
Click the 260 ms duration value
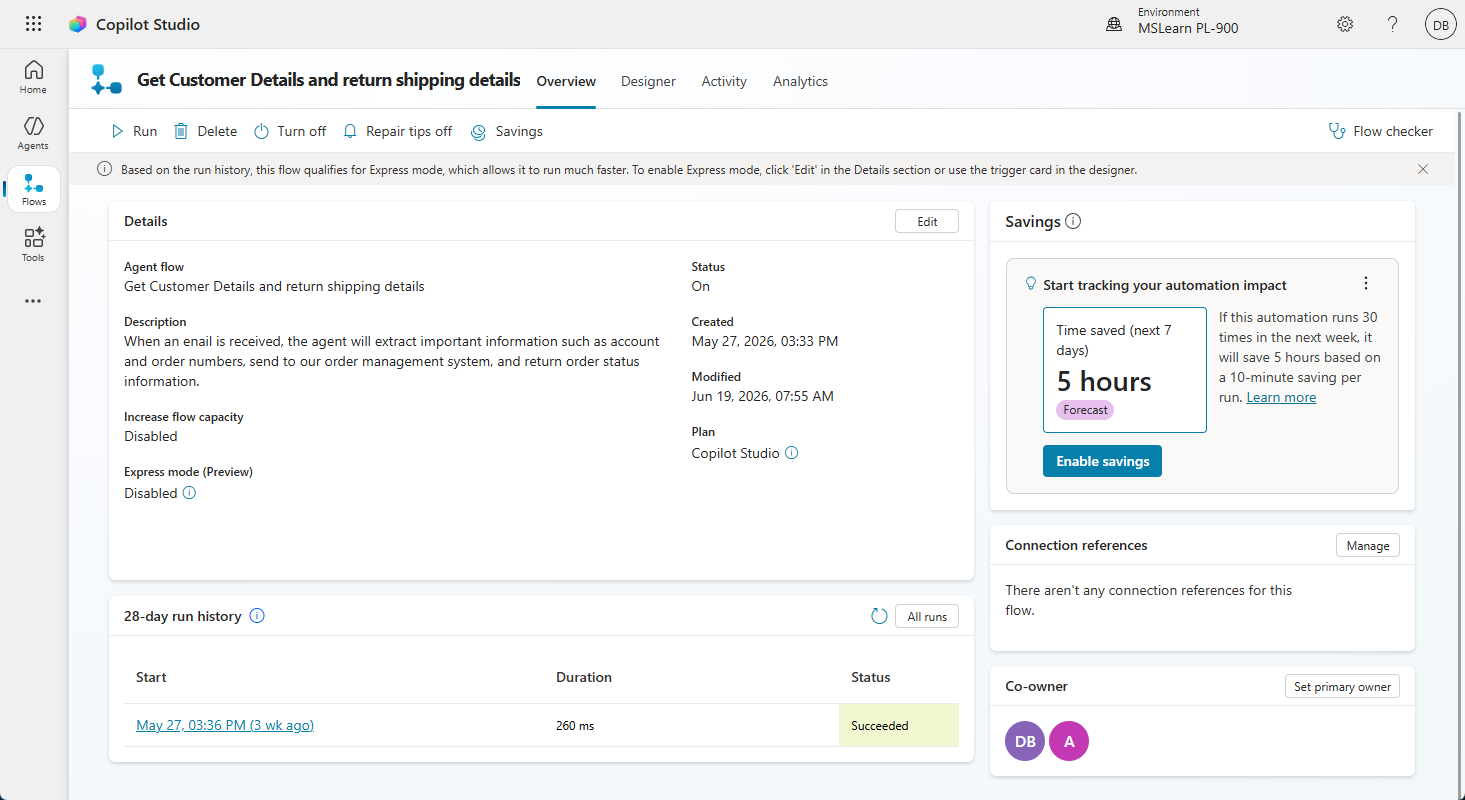pos(575,725)
